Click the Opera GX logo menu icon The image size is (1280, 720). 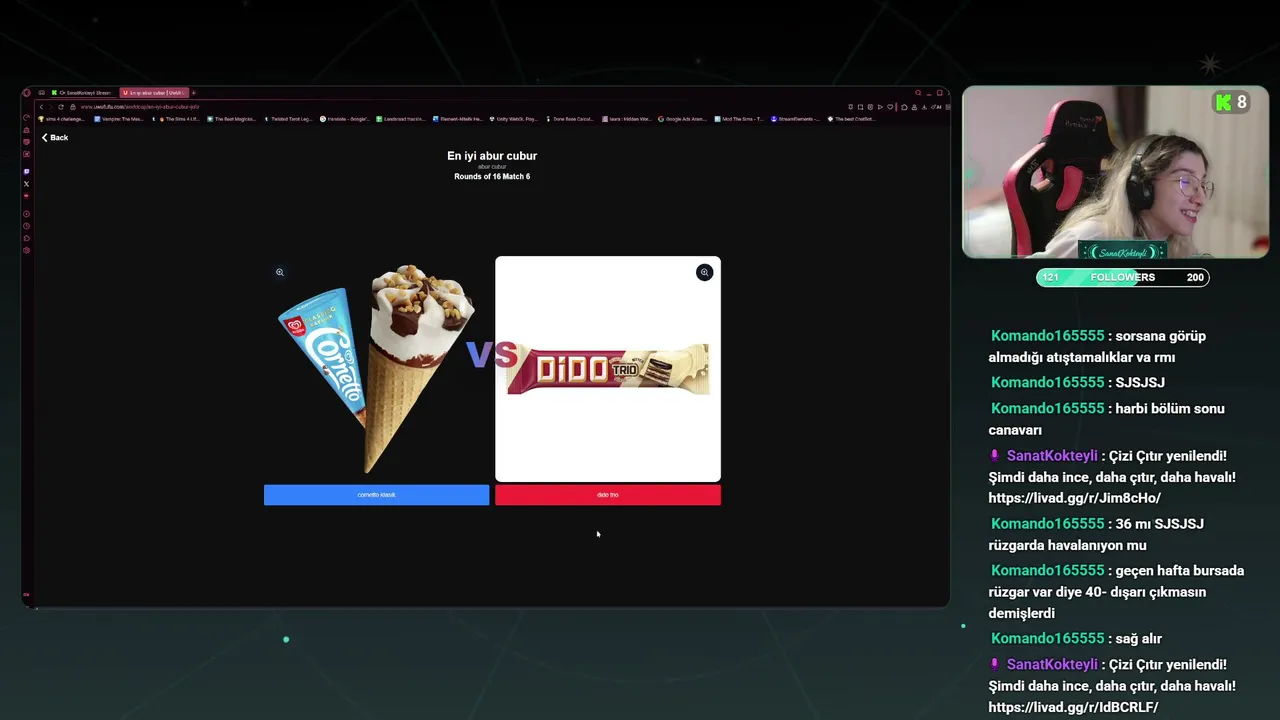pos(26,93)
